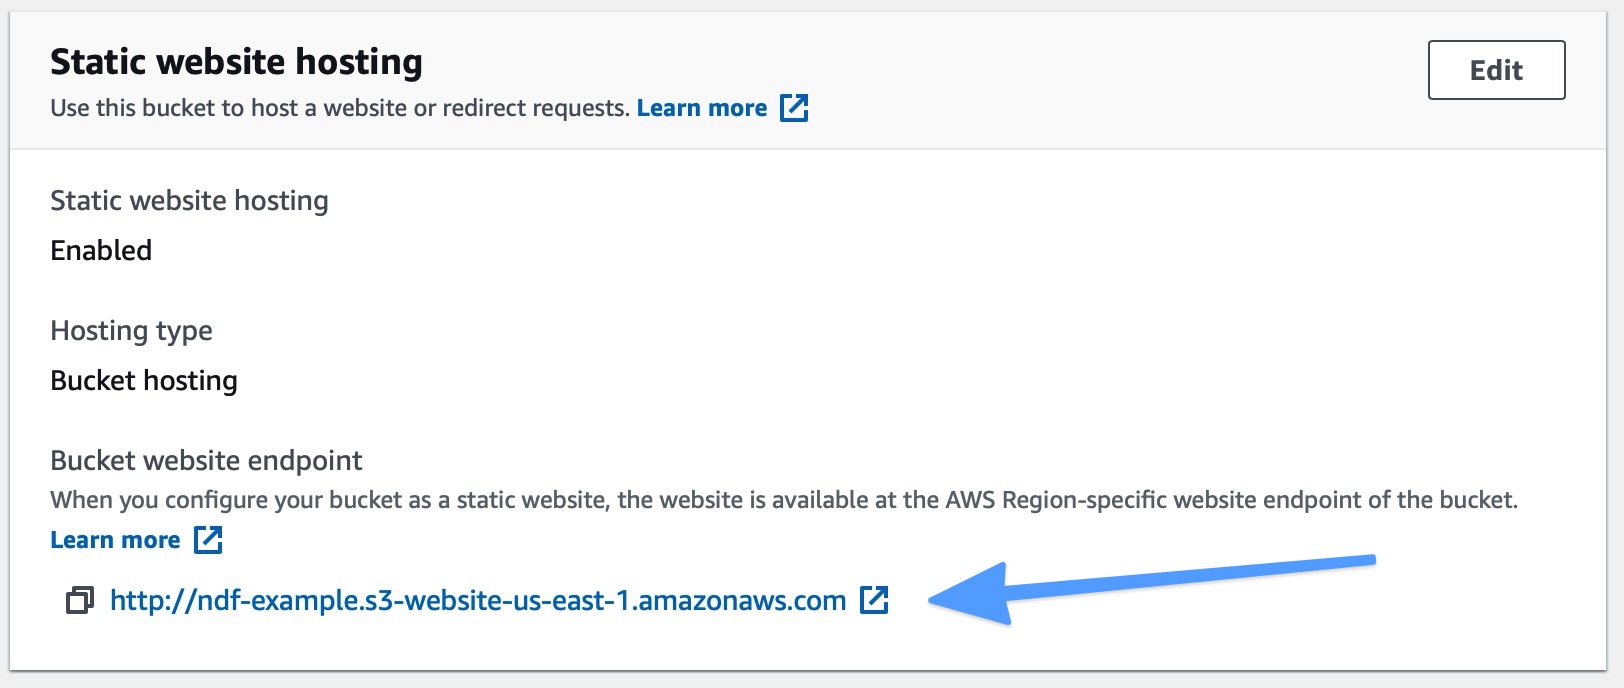Screen dimensions: 1624x688
Task: Click the Hosting type label
Action: point(131,331)
